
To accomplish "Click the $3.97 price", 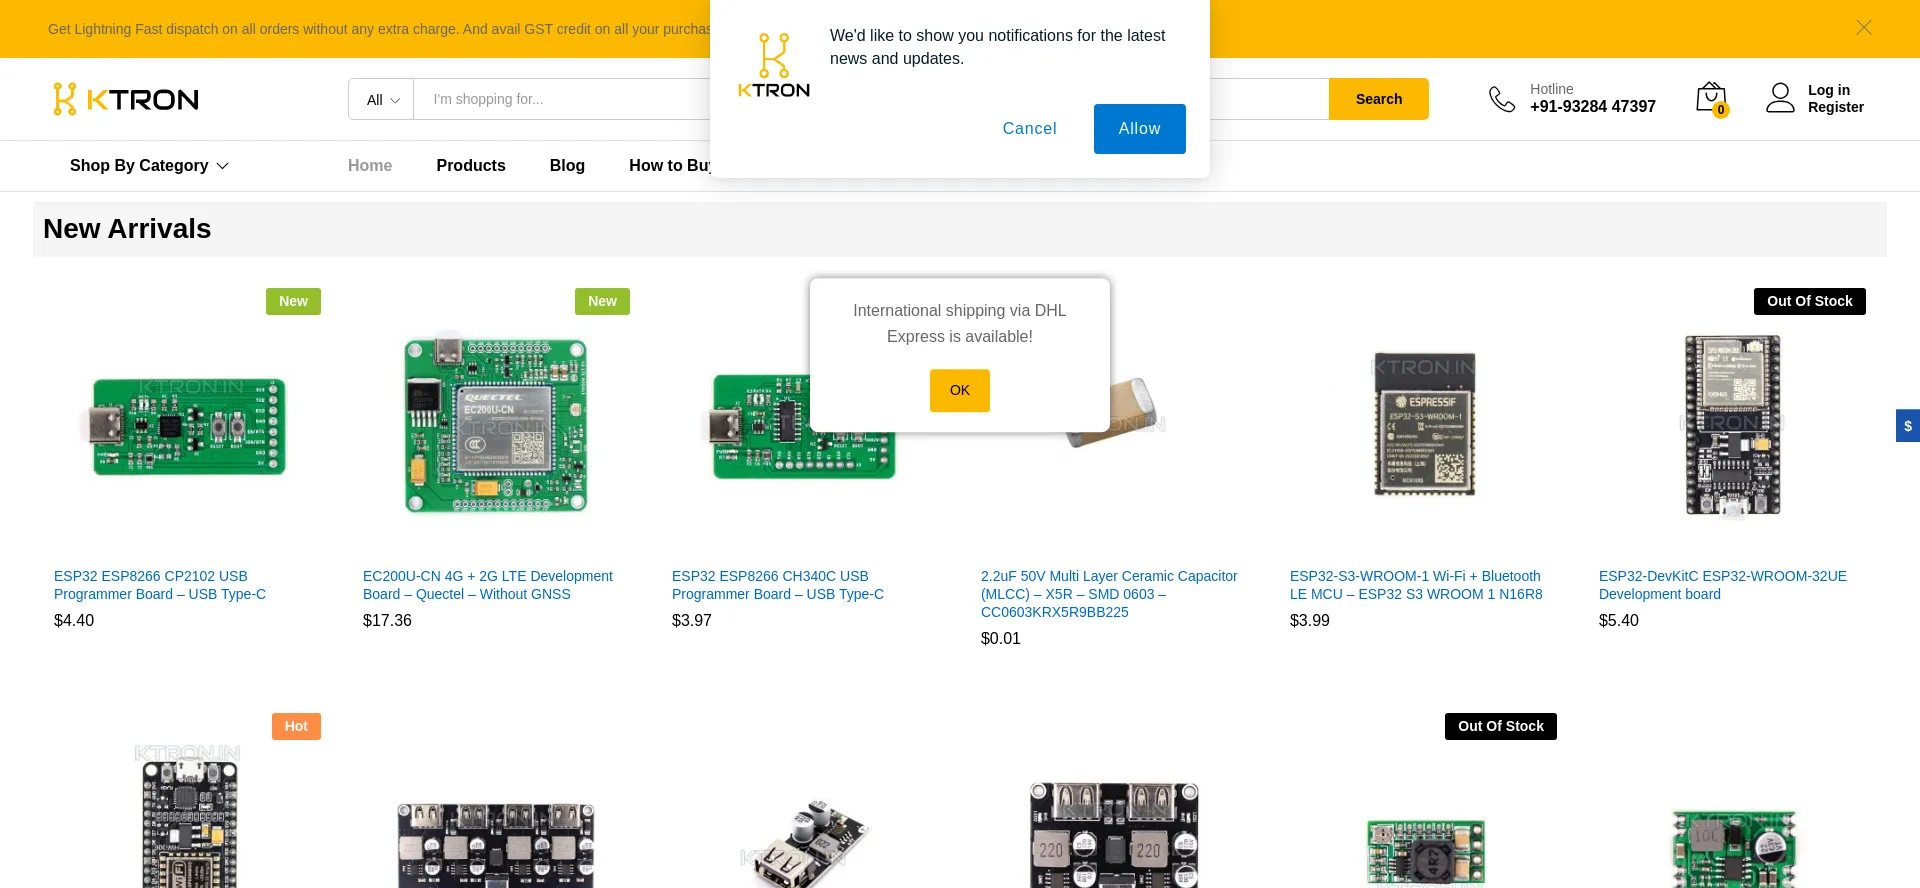I will [x=692, y=621].
